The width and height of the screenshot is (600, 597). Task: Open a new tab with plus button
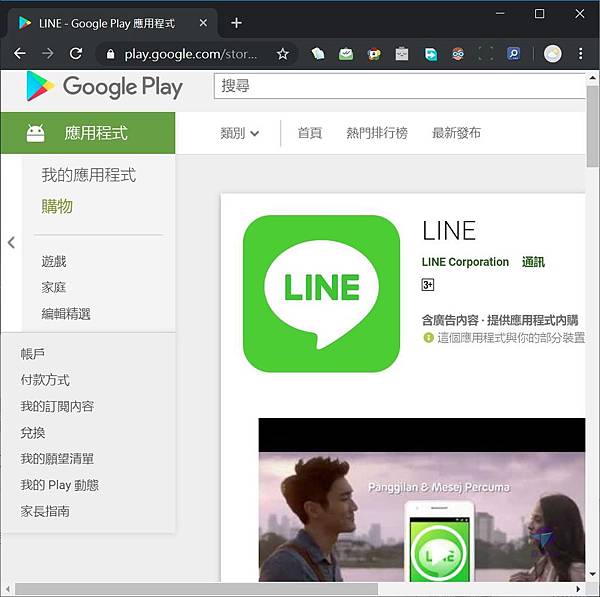236,23
